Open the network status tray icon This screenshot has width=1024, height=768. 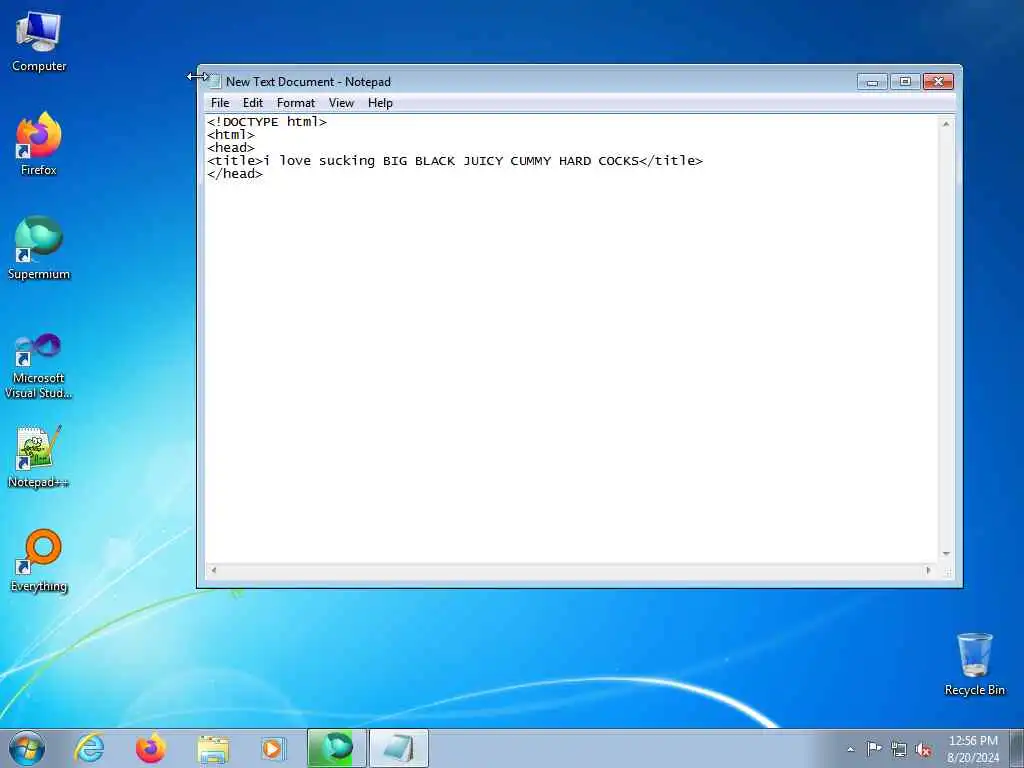click(899, 749)
